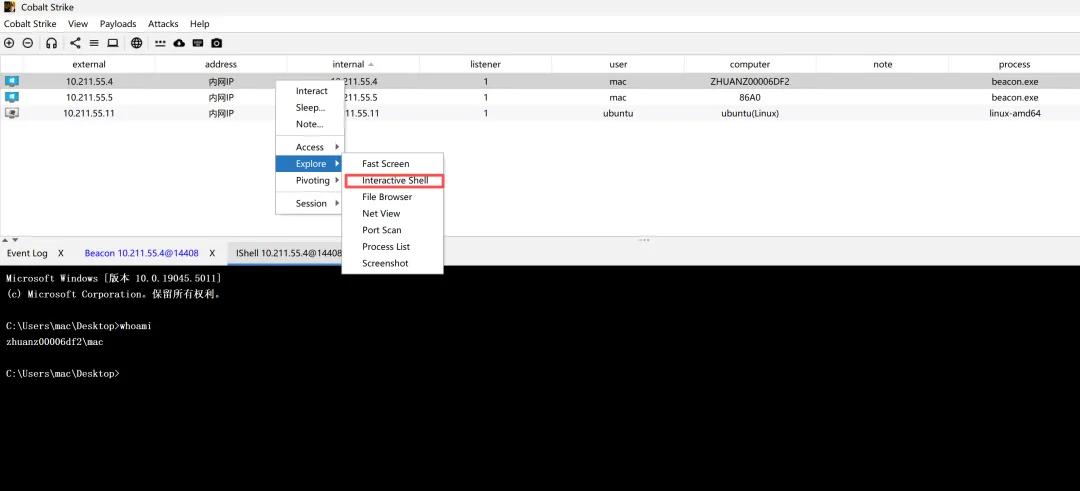Choose Sleep... from the context menu
The width and height of the screenshot is (1080, 491).
310,107
